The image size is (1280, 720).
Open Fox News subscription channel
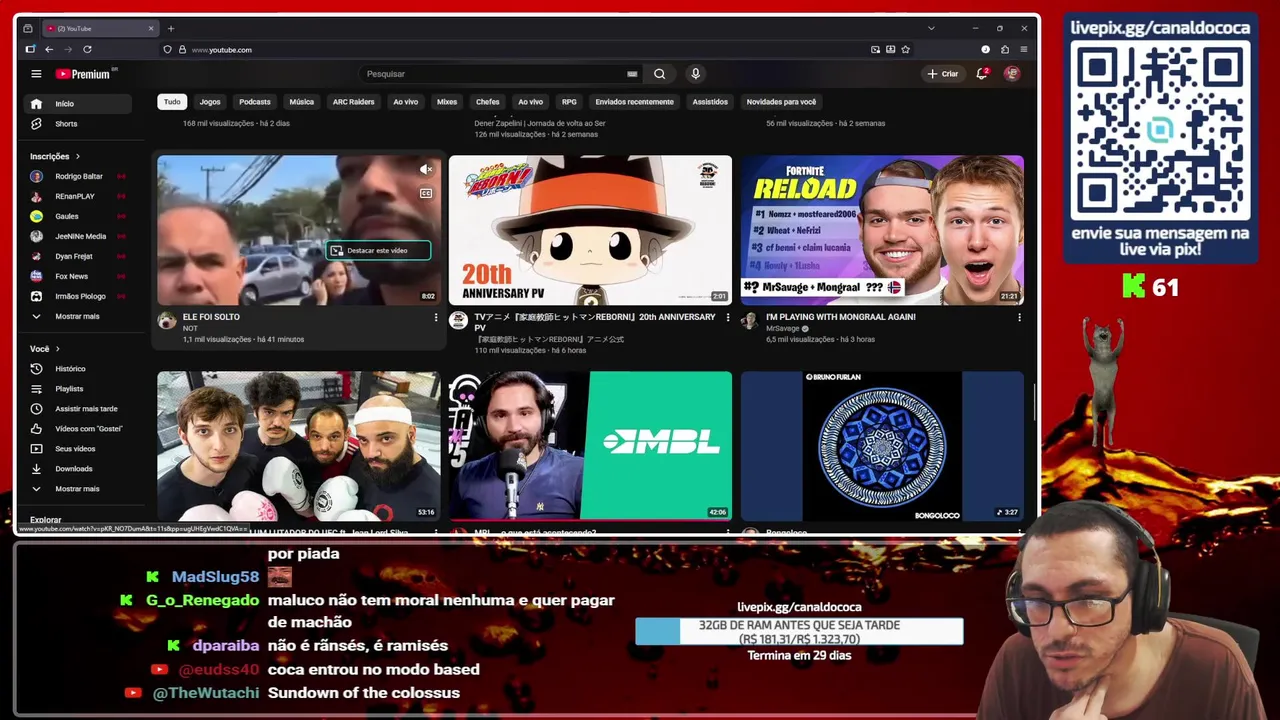[78, 277]
